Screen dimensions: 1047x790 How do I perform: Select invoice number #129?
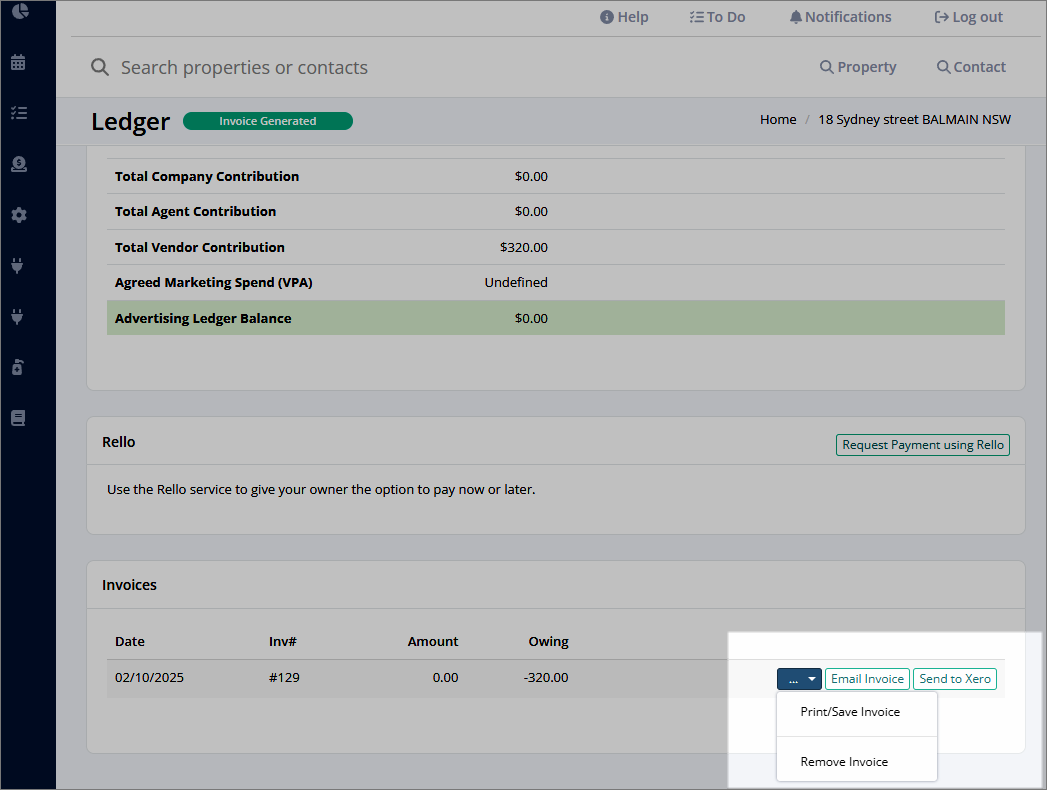pos(284,678)
